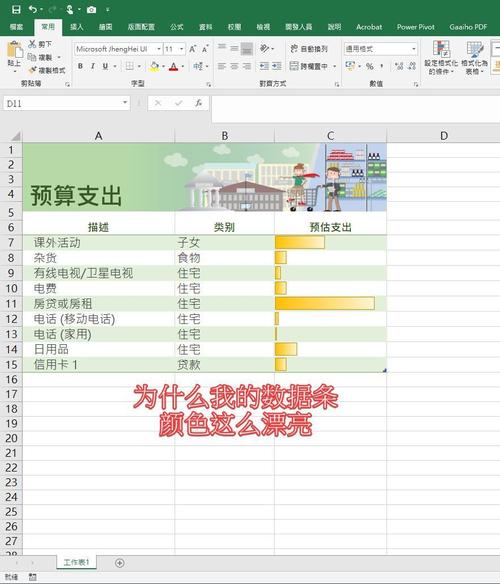Apply percent style (%)
The height and width of the screenshot is (584, 500).
[x=370, y=66]
